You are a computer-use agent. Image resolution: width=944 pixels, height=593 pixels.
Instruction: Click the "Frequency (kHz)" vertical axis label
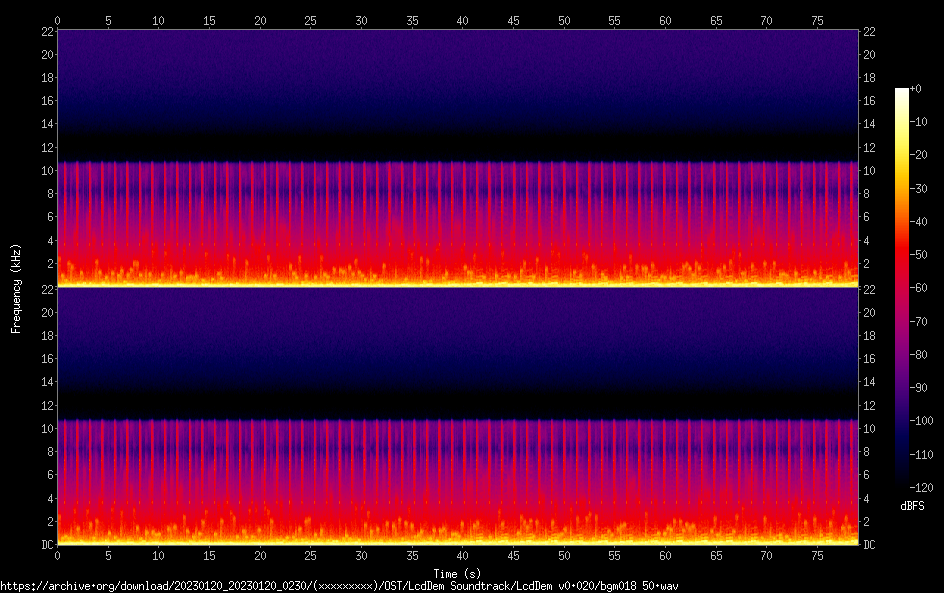tap(16, 287)
